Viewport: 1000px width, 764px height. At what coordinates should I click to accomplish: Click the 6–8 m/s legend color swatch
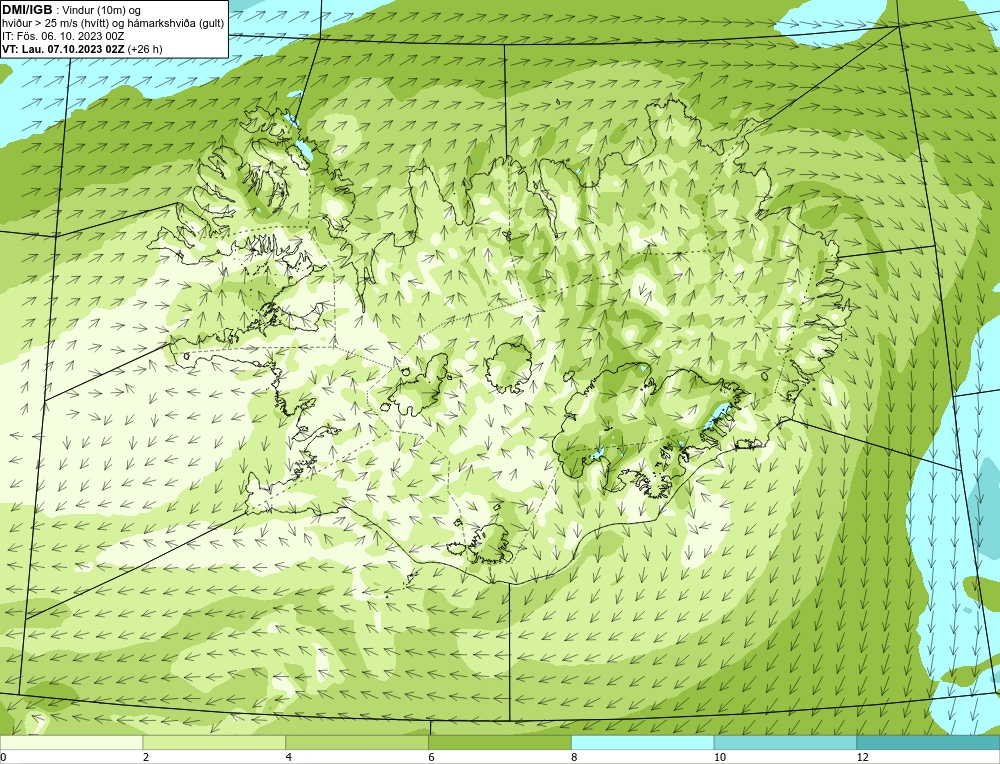(x=500, y=743)
